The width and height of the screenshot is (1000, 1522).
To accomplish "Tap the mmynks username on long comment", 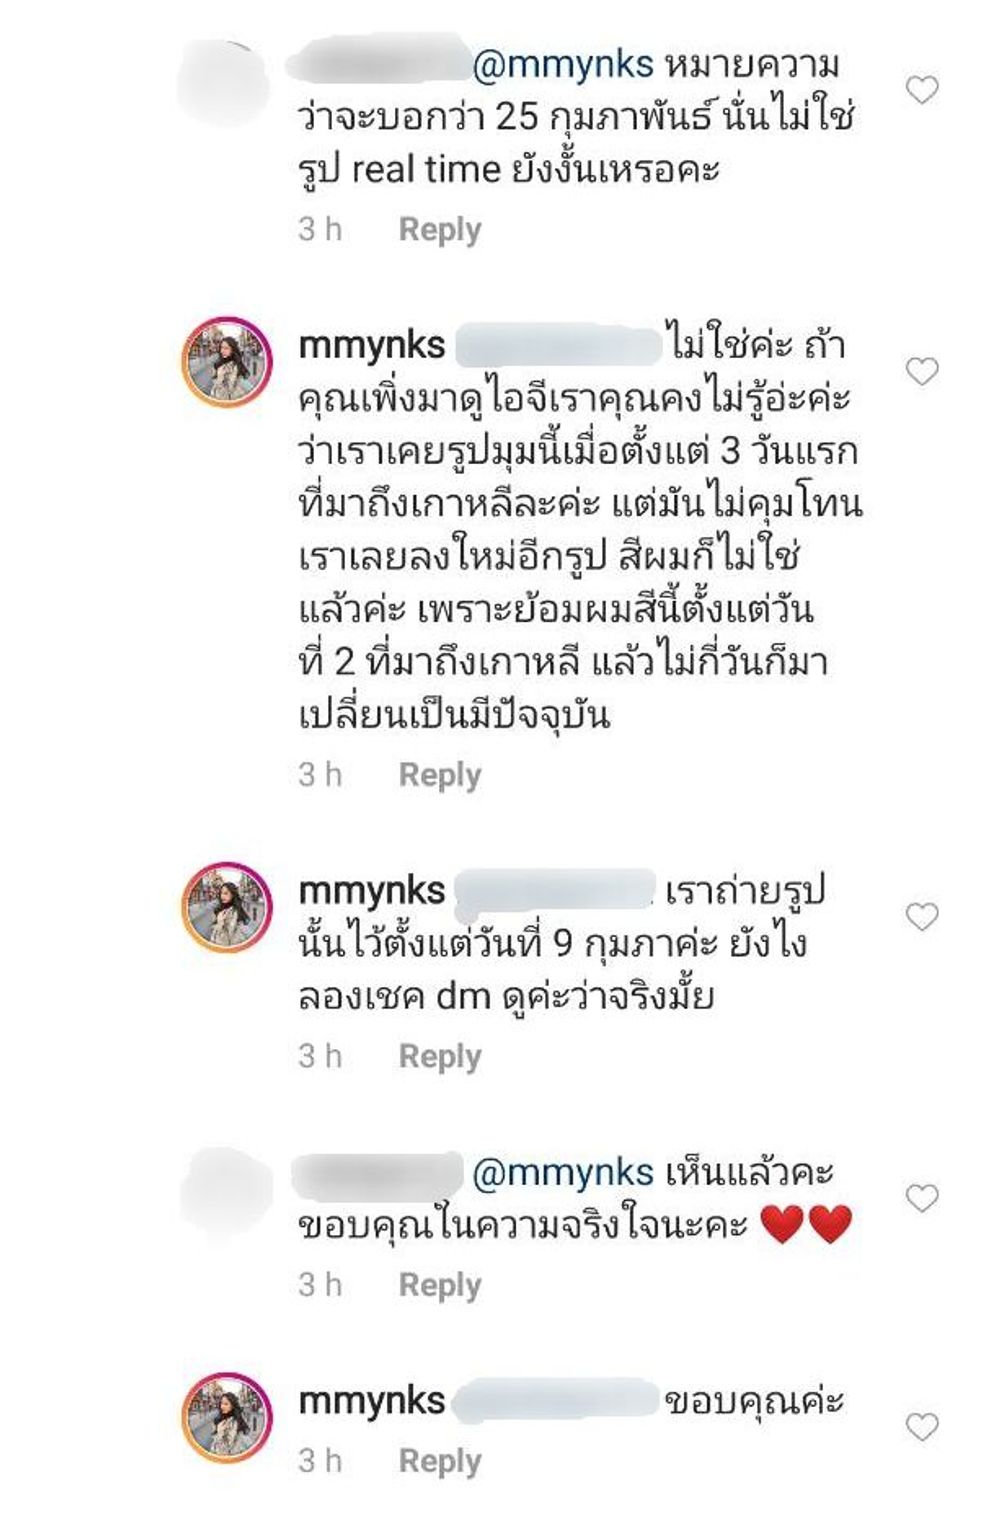I will pos(372,346).
